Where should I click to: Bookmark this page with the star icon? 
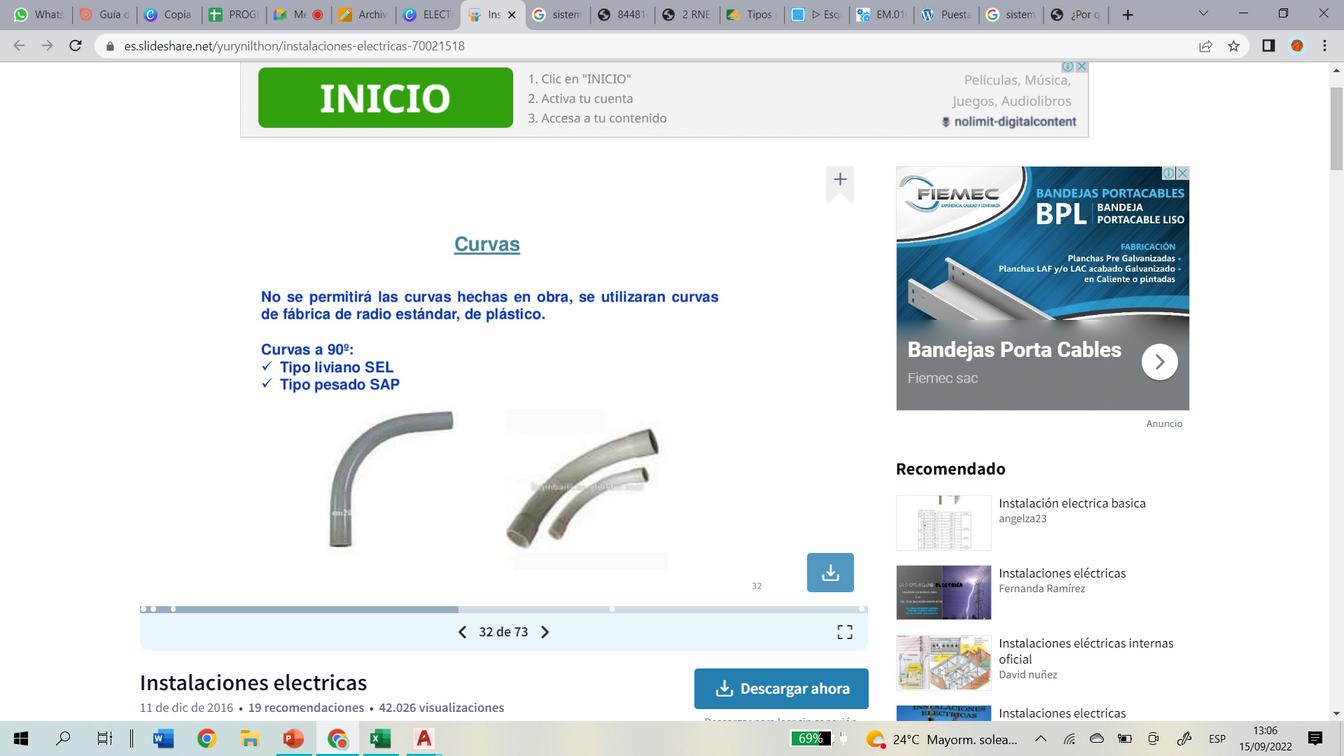pyautogui.click(x=1234, y=46)
